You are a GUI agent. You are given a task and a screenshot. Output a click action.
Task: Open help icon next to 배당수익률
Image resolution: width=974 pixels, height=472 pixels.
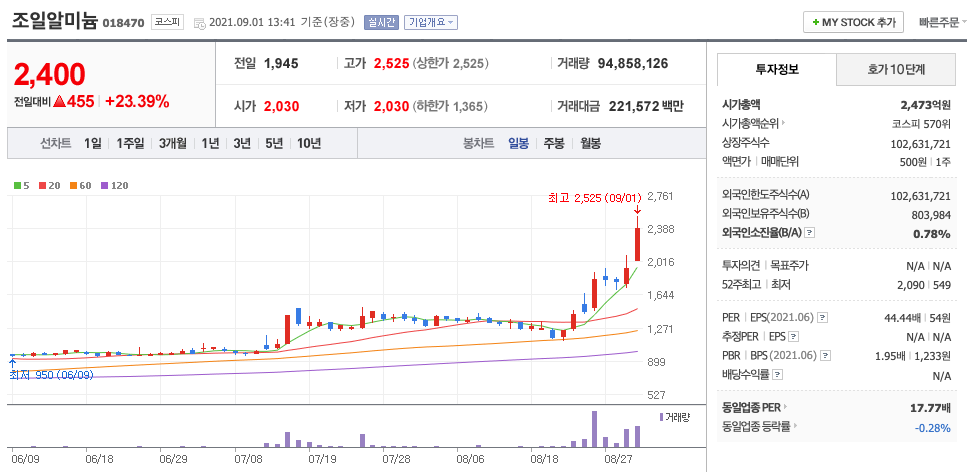778,374
